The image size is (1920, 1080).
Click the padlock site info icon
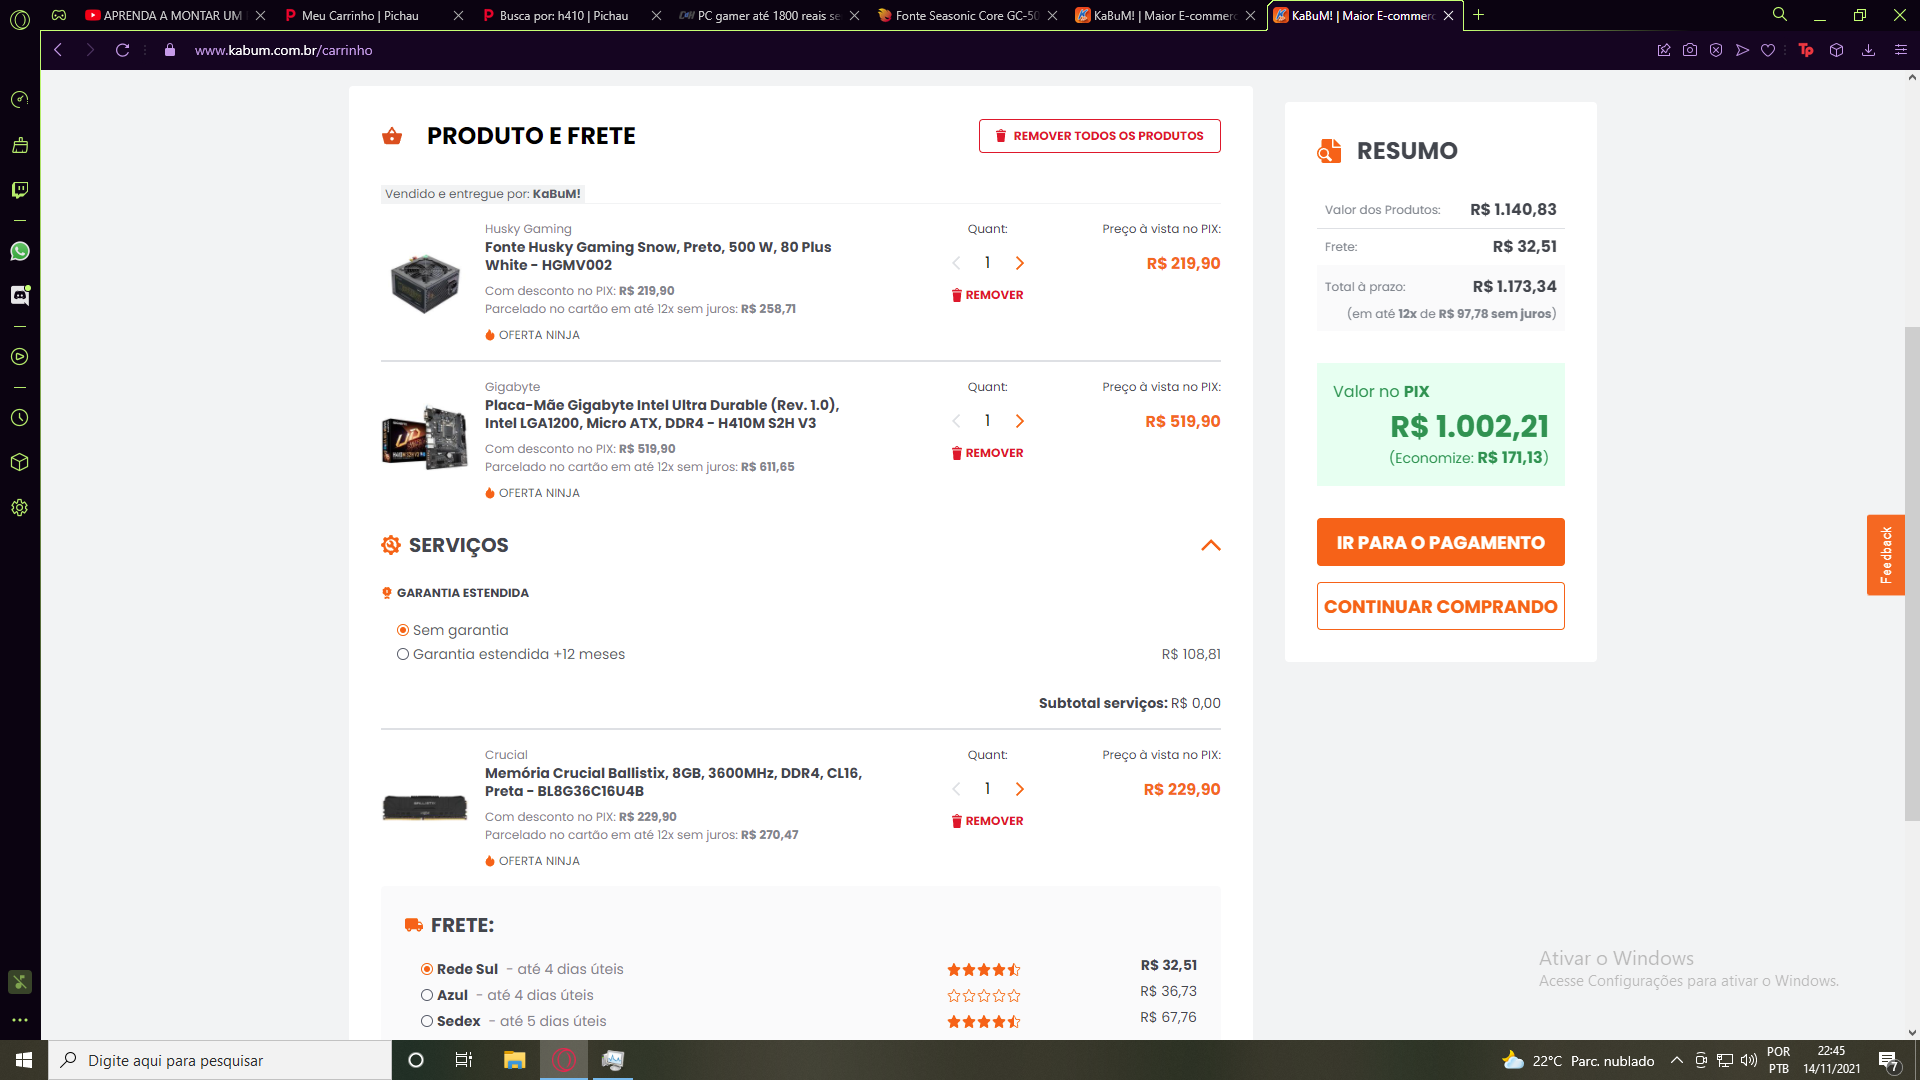coord(170,50)
